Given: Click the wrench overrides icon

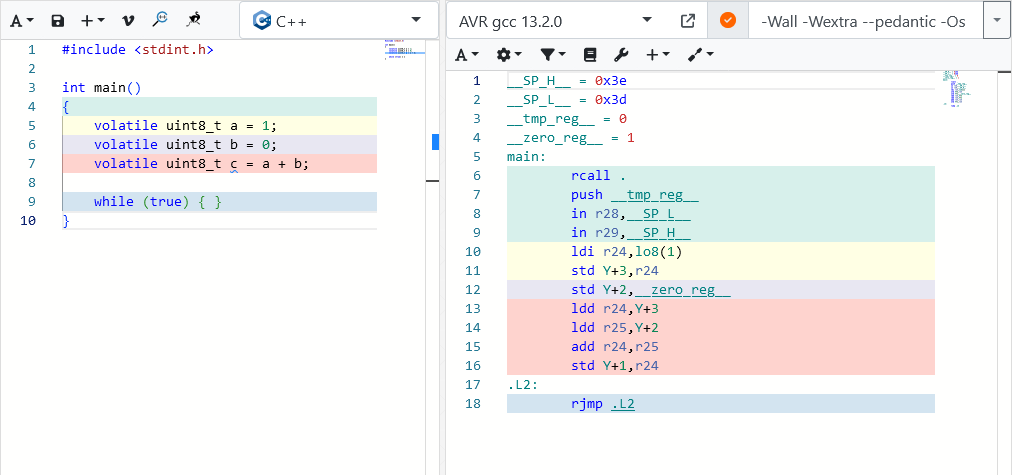Looking at the screenshot, I should click(x=620, y=55).
